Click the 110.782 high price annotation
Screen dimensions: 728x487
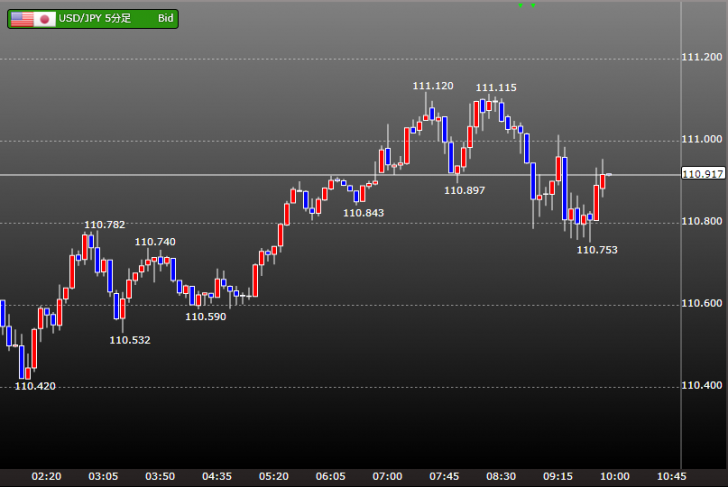105,225
